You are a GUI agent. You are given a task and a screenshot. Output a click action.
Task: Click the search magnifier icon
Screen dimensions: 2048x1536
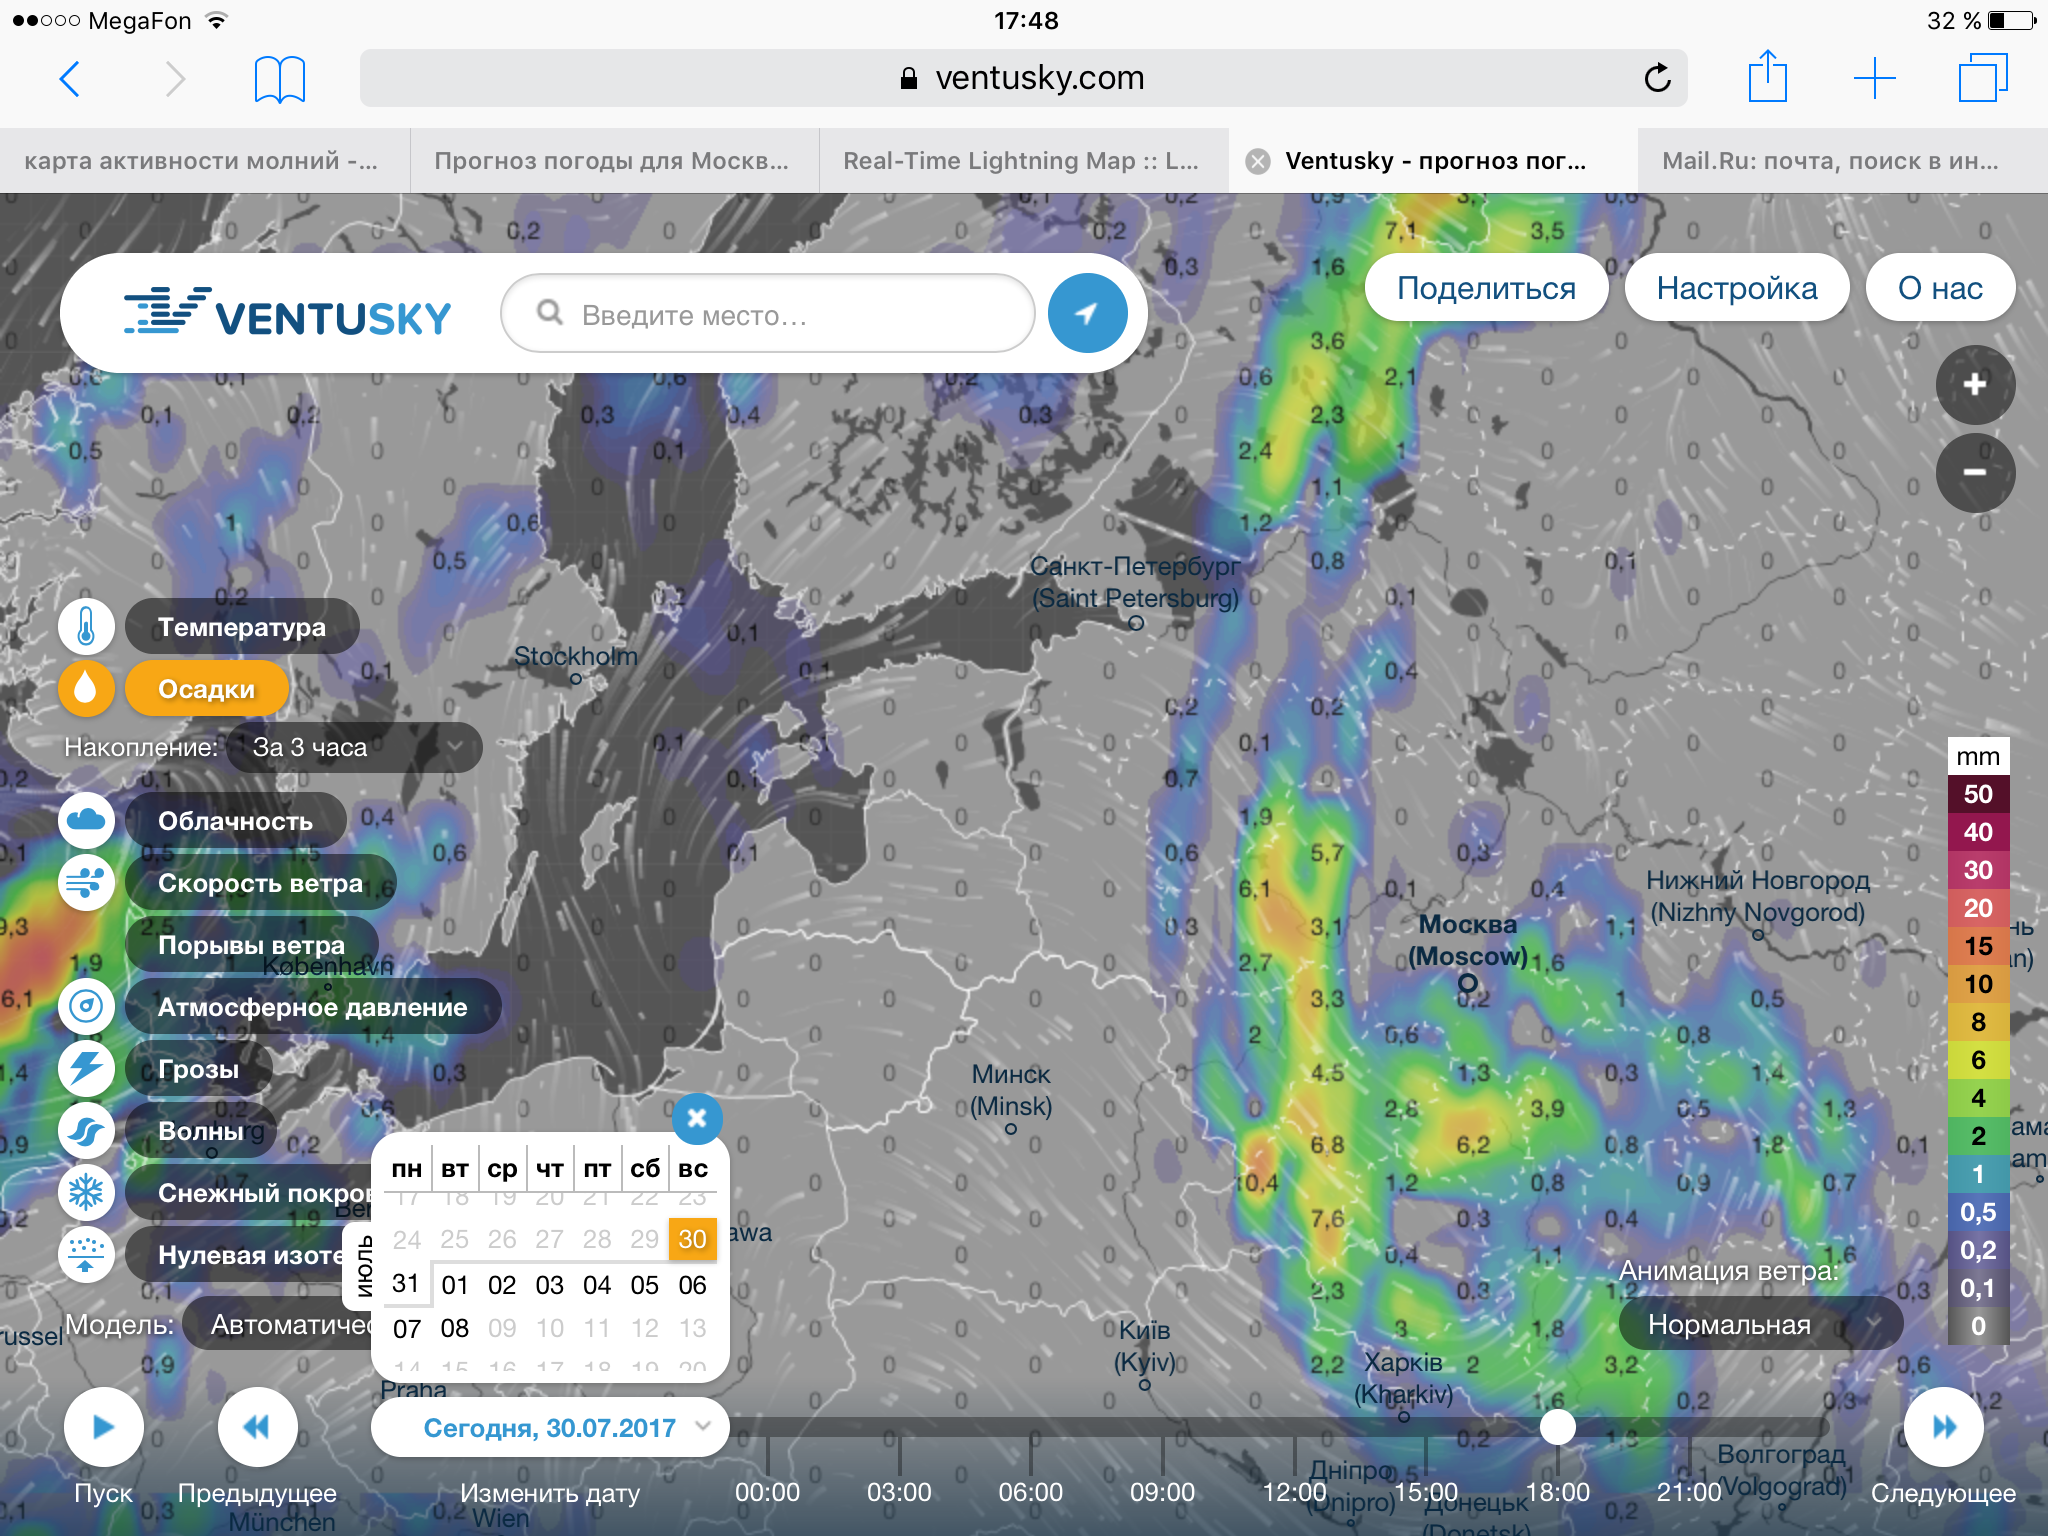point(550,313)
